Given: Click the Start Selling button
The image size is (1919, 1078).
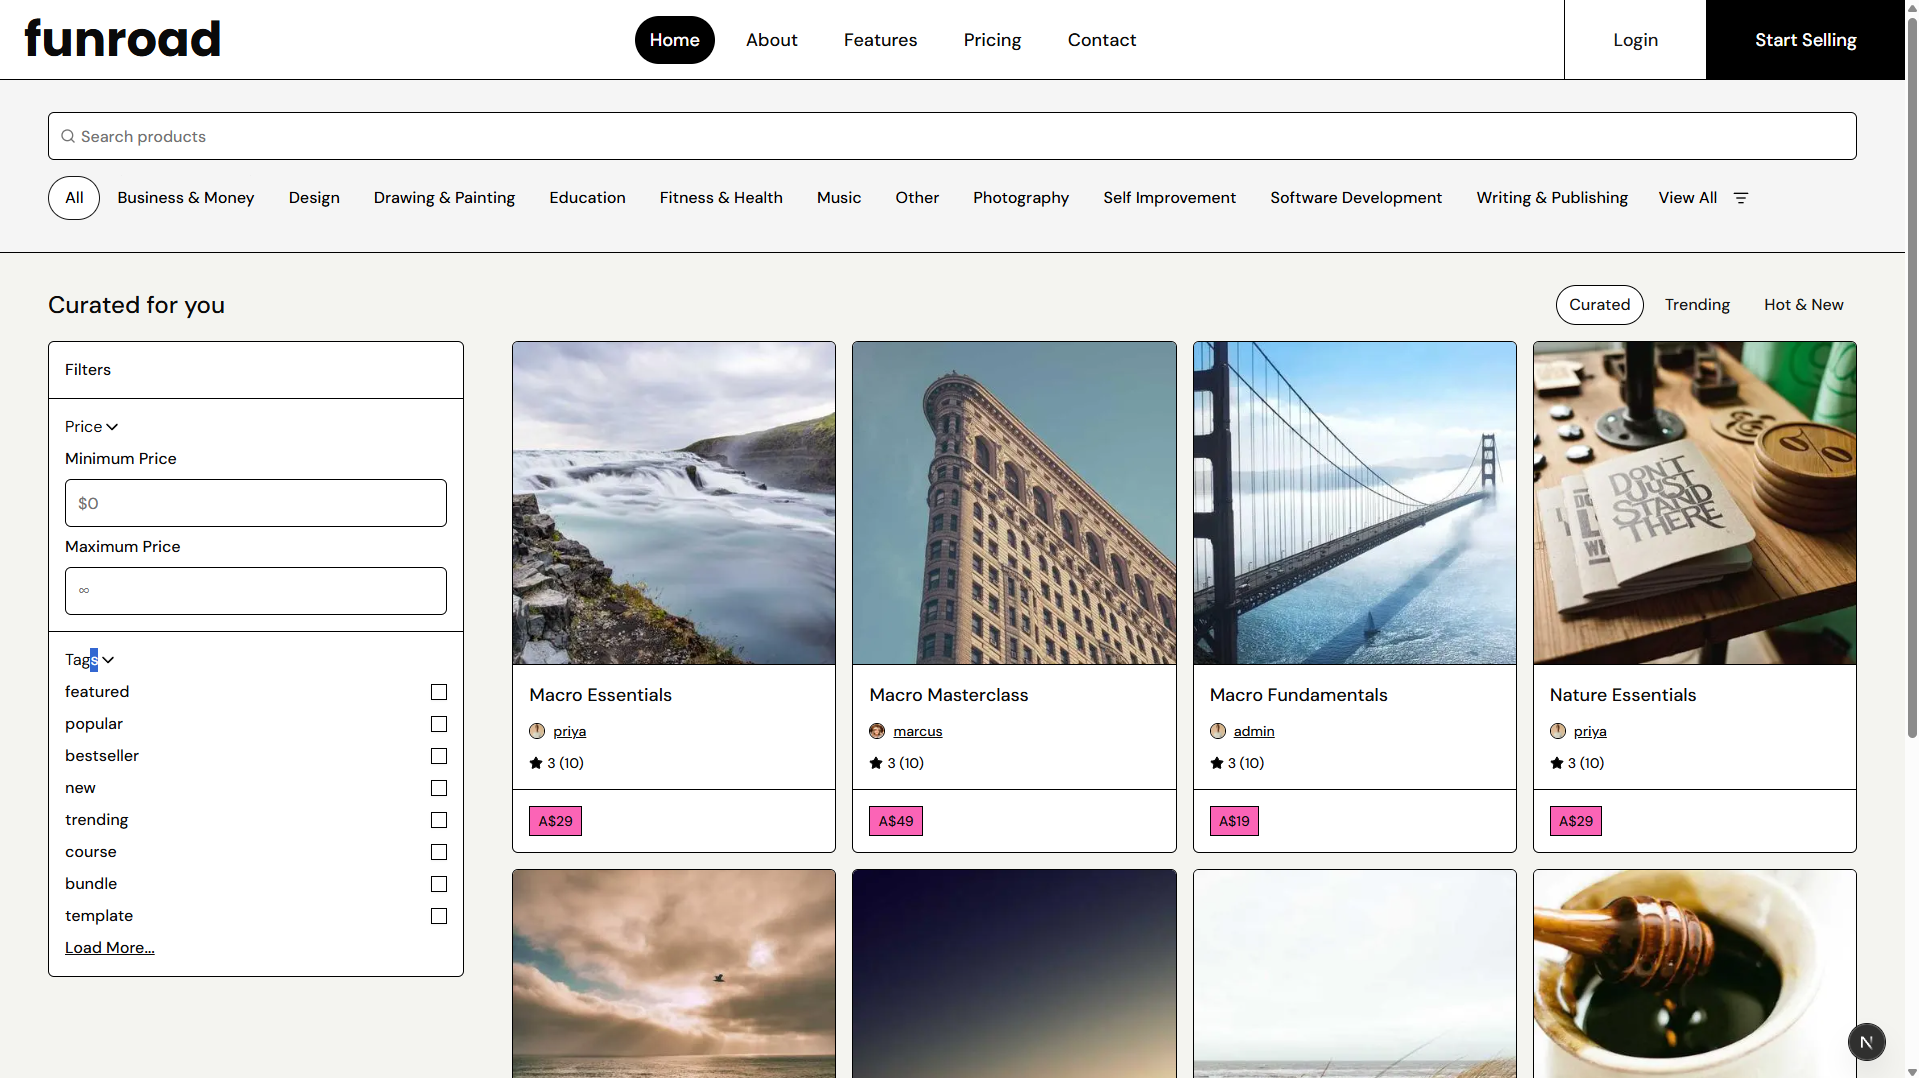Looking at the screenshot, I should pos(1805,40).
